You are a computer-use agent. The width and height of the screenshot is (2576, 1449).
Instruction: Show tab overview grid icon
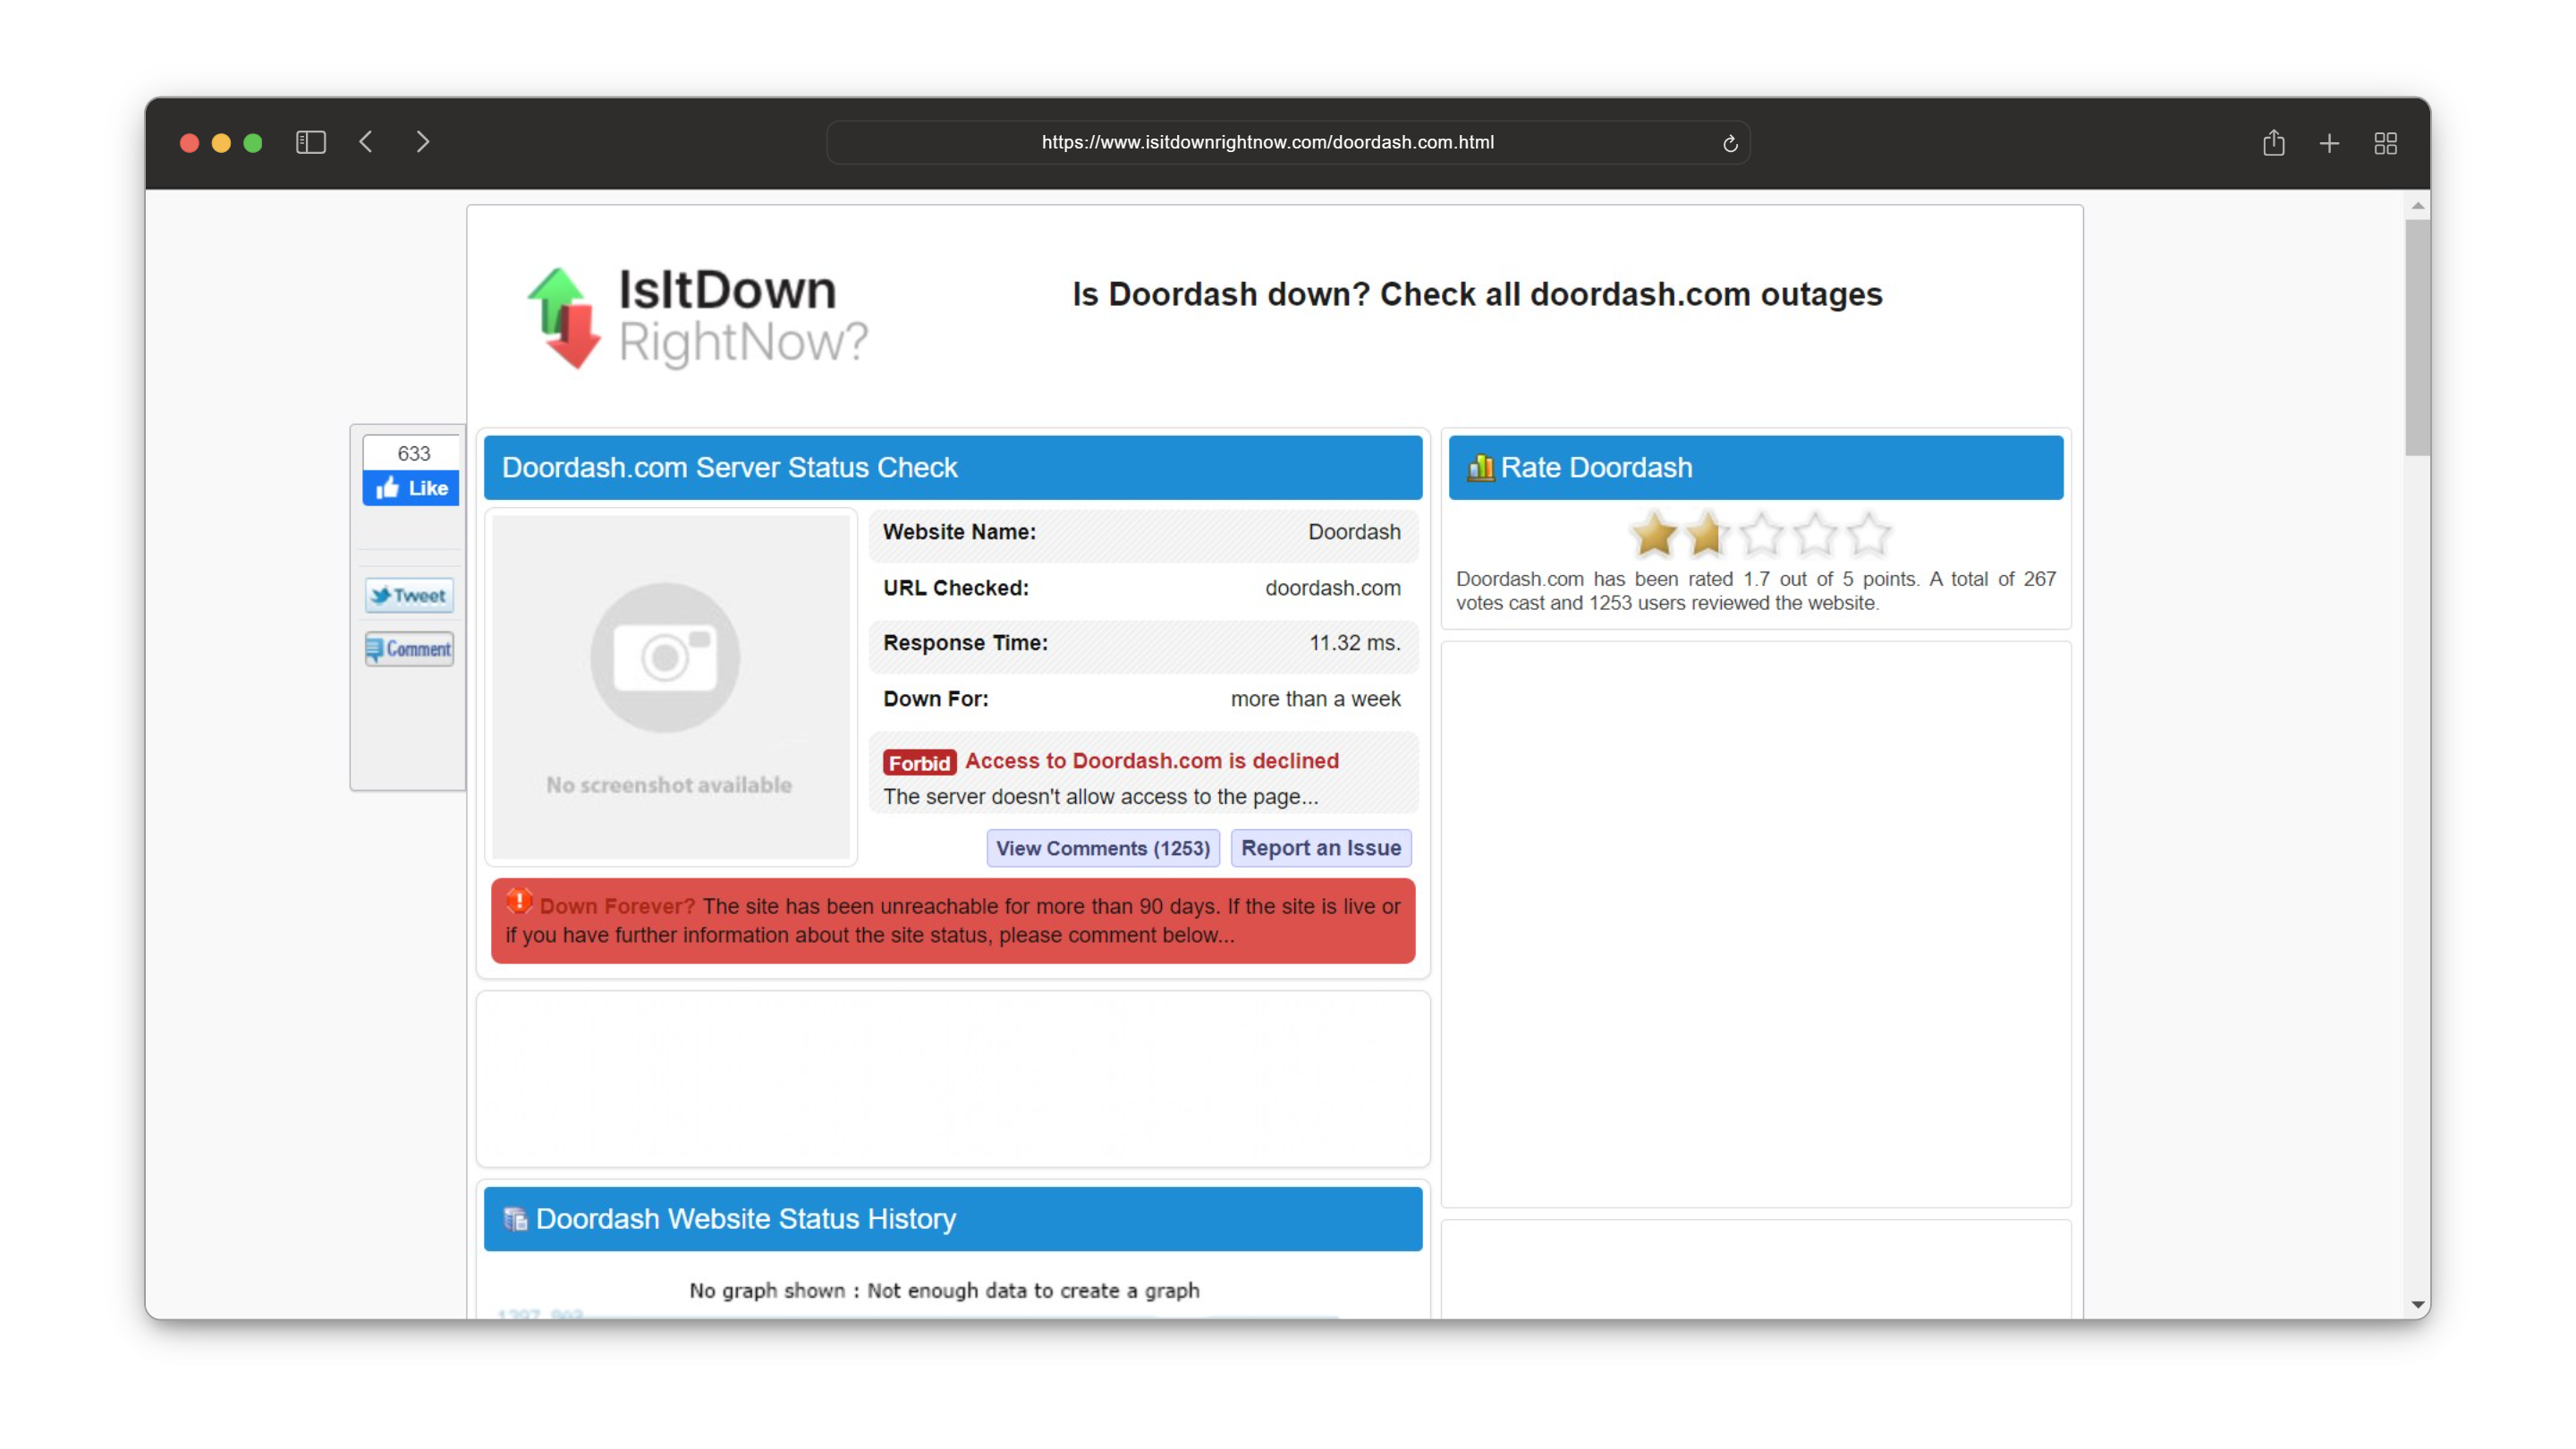point(2385,144)
